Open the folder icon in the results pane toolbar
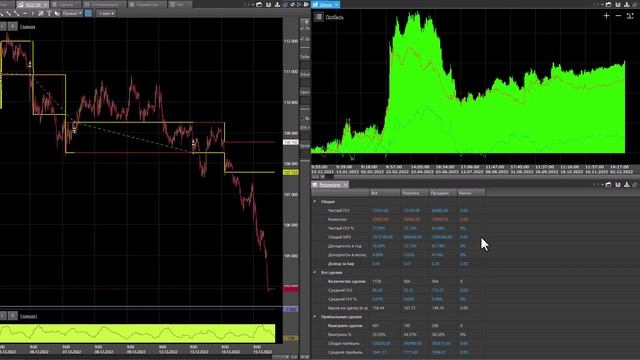Image resolution: width=640 pixels, height=360 pixels. pos(609,184)
